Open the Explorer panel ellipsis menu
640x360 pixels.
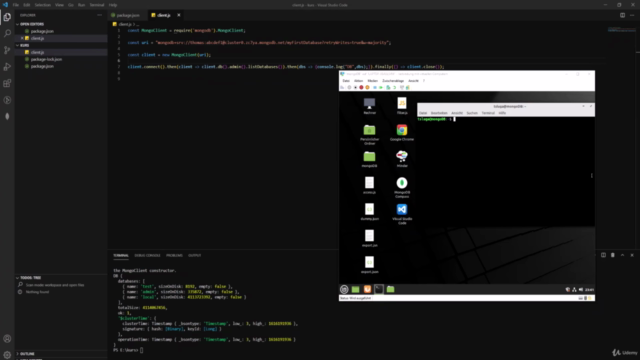tap(99, 15)
